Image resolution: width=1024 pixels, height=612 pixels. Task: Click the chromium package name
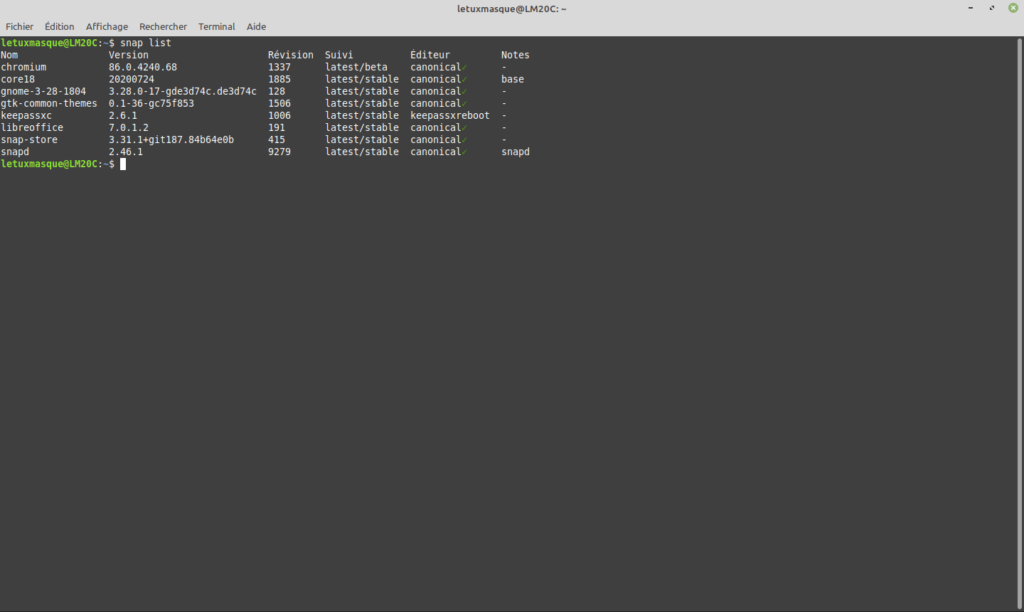coord(23,67)
